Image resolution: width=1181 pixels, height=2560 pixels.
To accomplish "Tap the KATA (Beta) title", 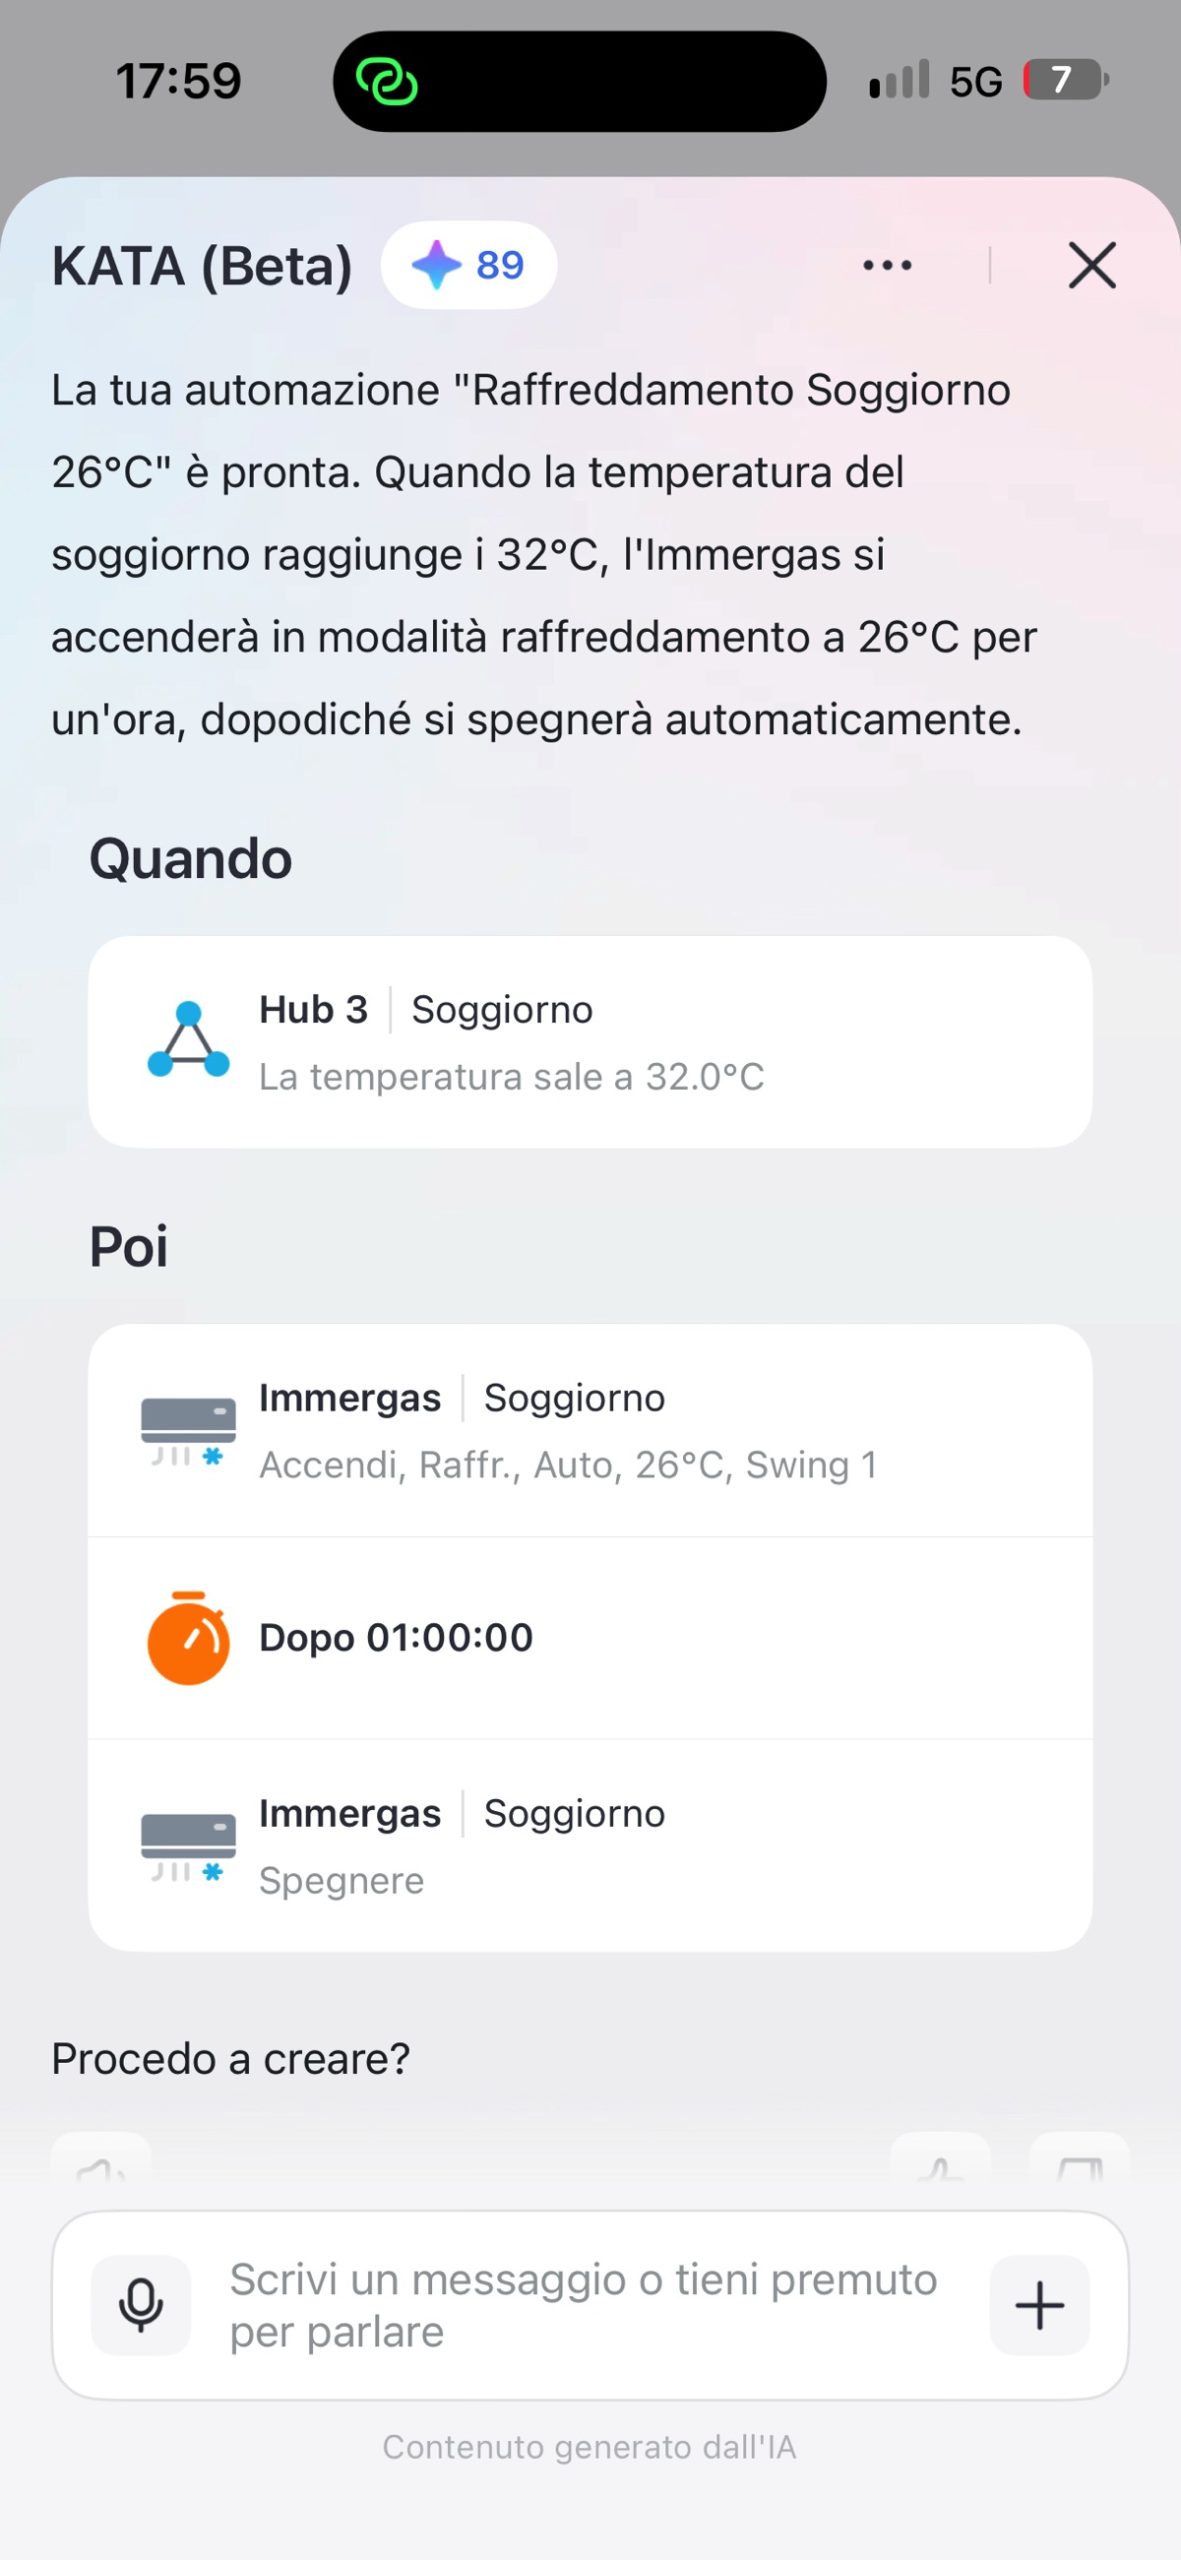I will click(x=202, y=266).
